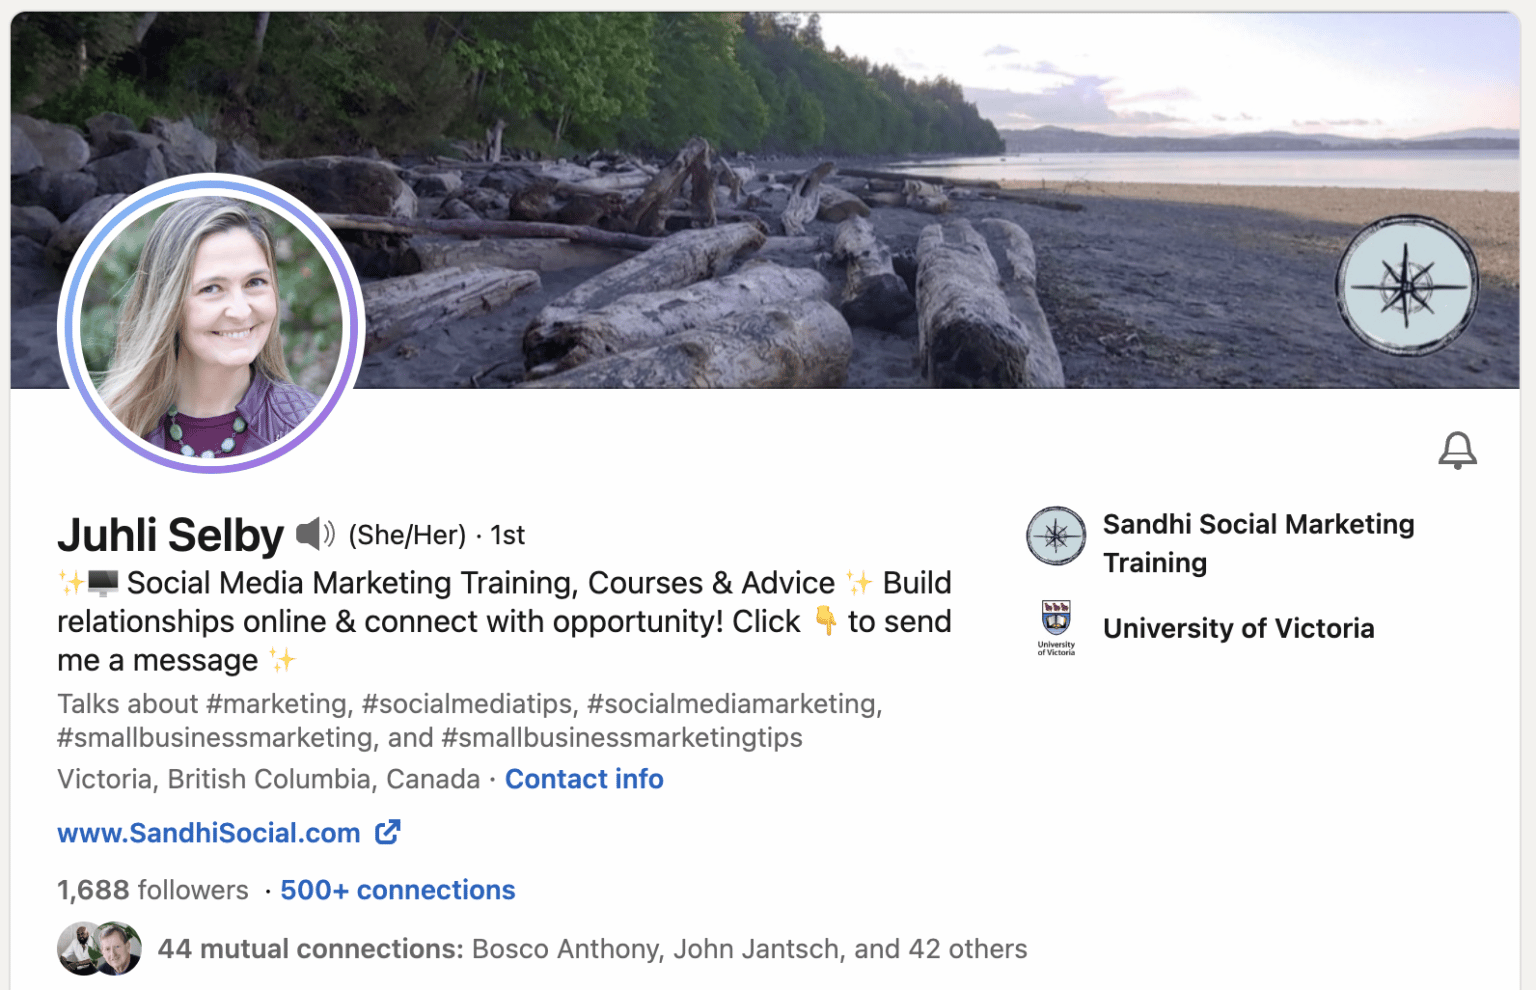This screenshot has height=990, width=1536.
Task: View Juhli Selby's profile photo
Action: pyautogui.click(x=212, y=324)
